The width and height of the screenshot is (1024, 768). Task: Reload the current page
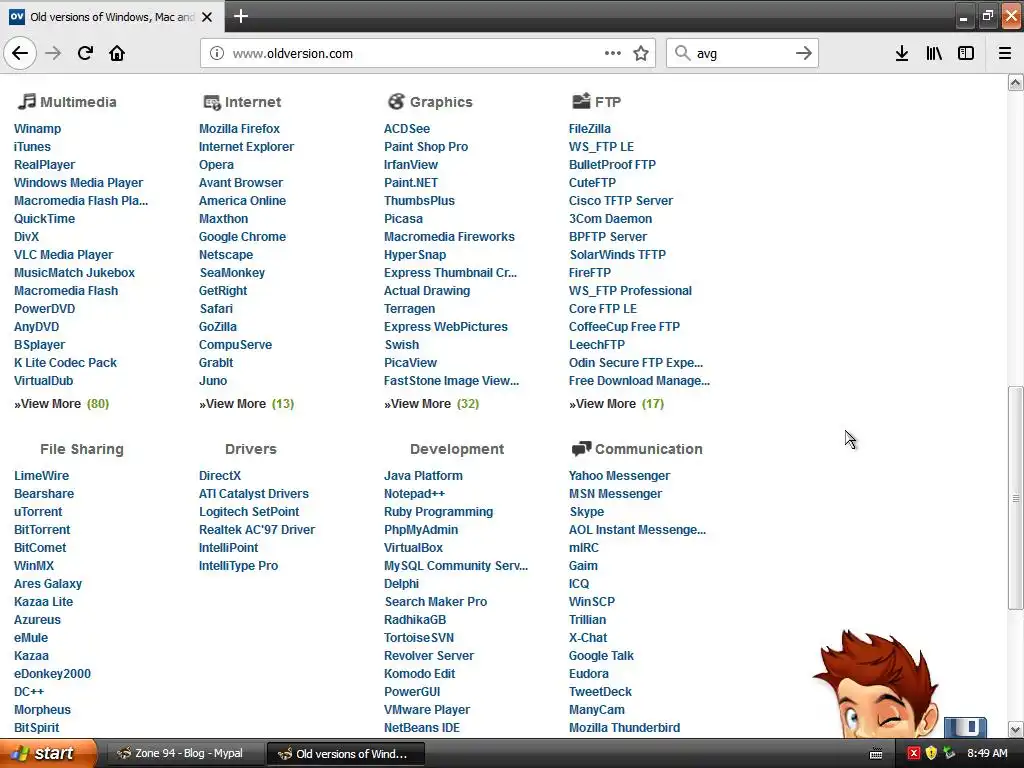[x=85, y=53]
